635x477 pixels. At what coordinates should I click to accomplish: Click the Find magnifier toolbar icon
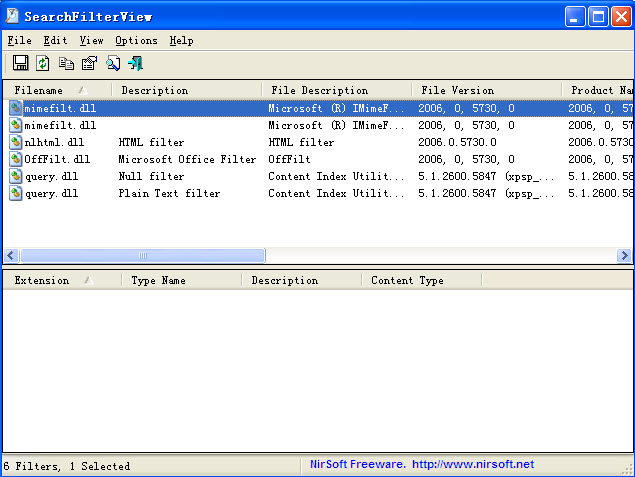pyautogui.click(x=112, y=63)
